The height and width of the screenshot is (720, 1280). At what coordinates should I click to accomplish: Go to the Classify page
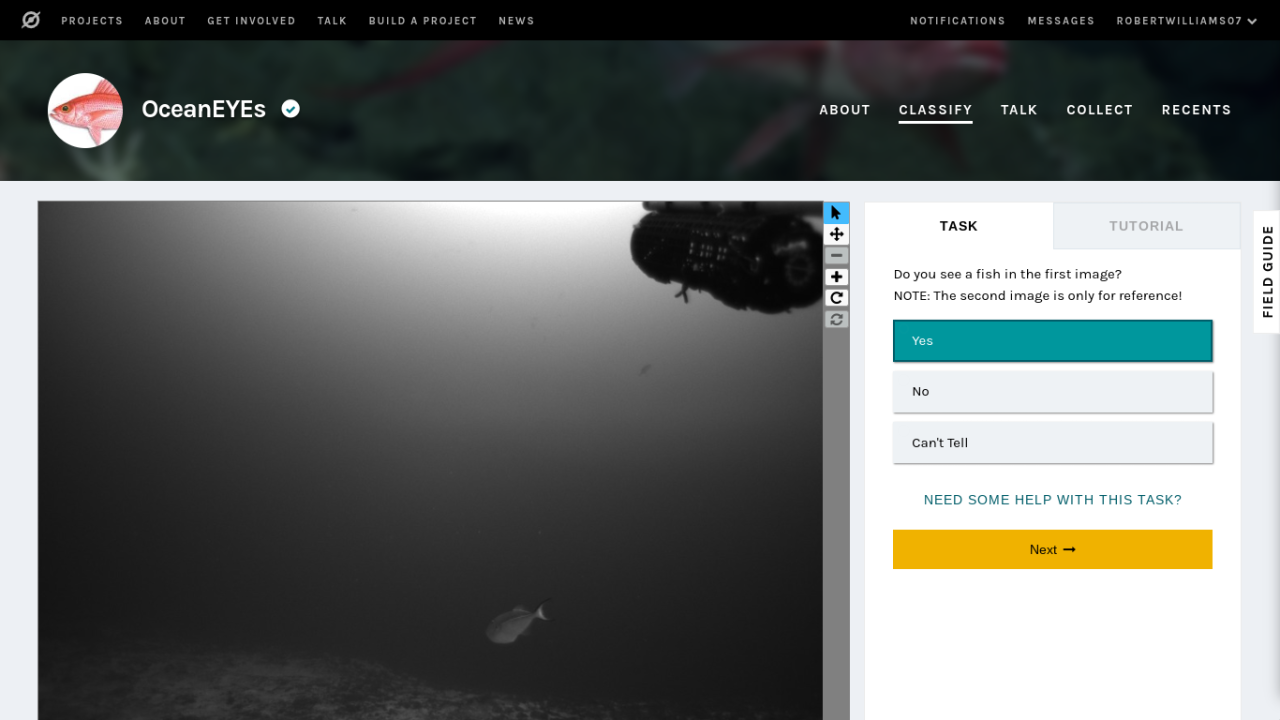coord(935,110)
